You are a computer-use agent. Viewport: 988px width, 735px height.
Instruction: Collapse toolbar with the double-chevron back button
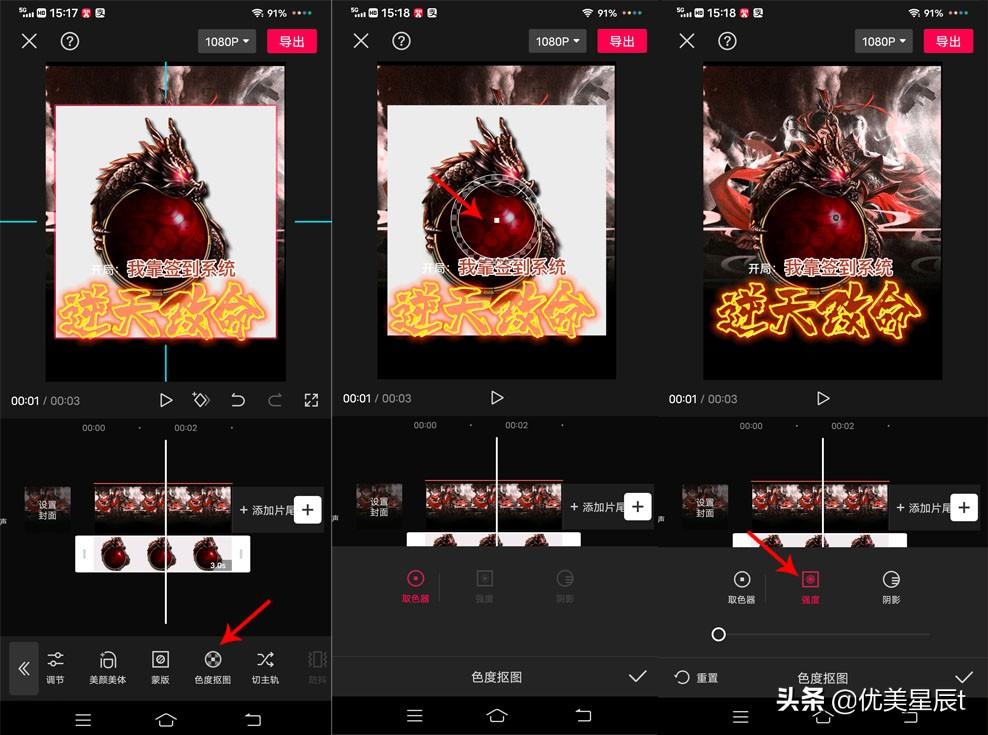pyautogui.click(x=24, y=669)
